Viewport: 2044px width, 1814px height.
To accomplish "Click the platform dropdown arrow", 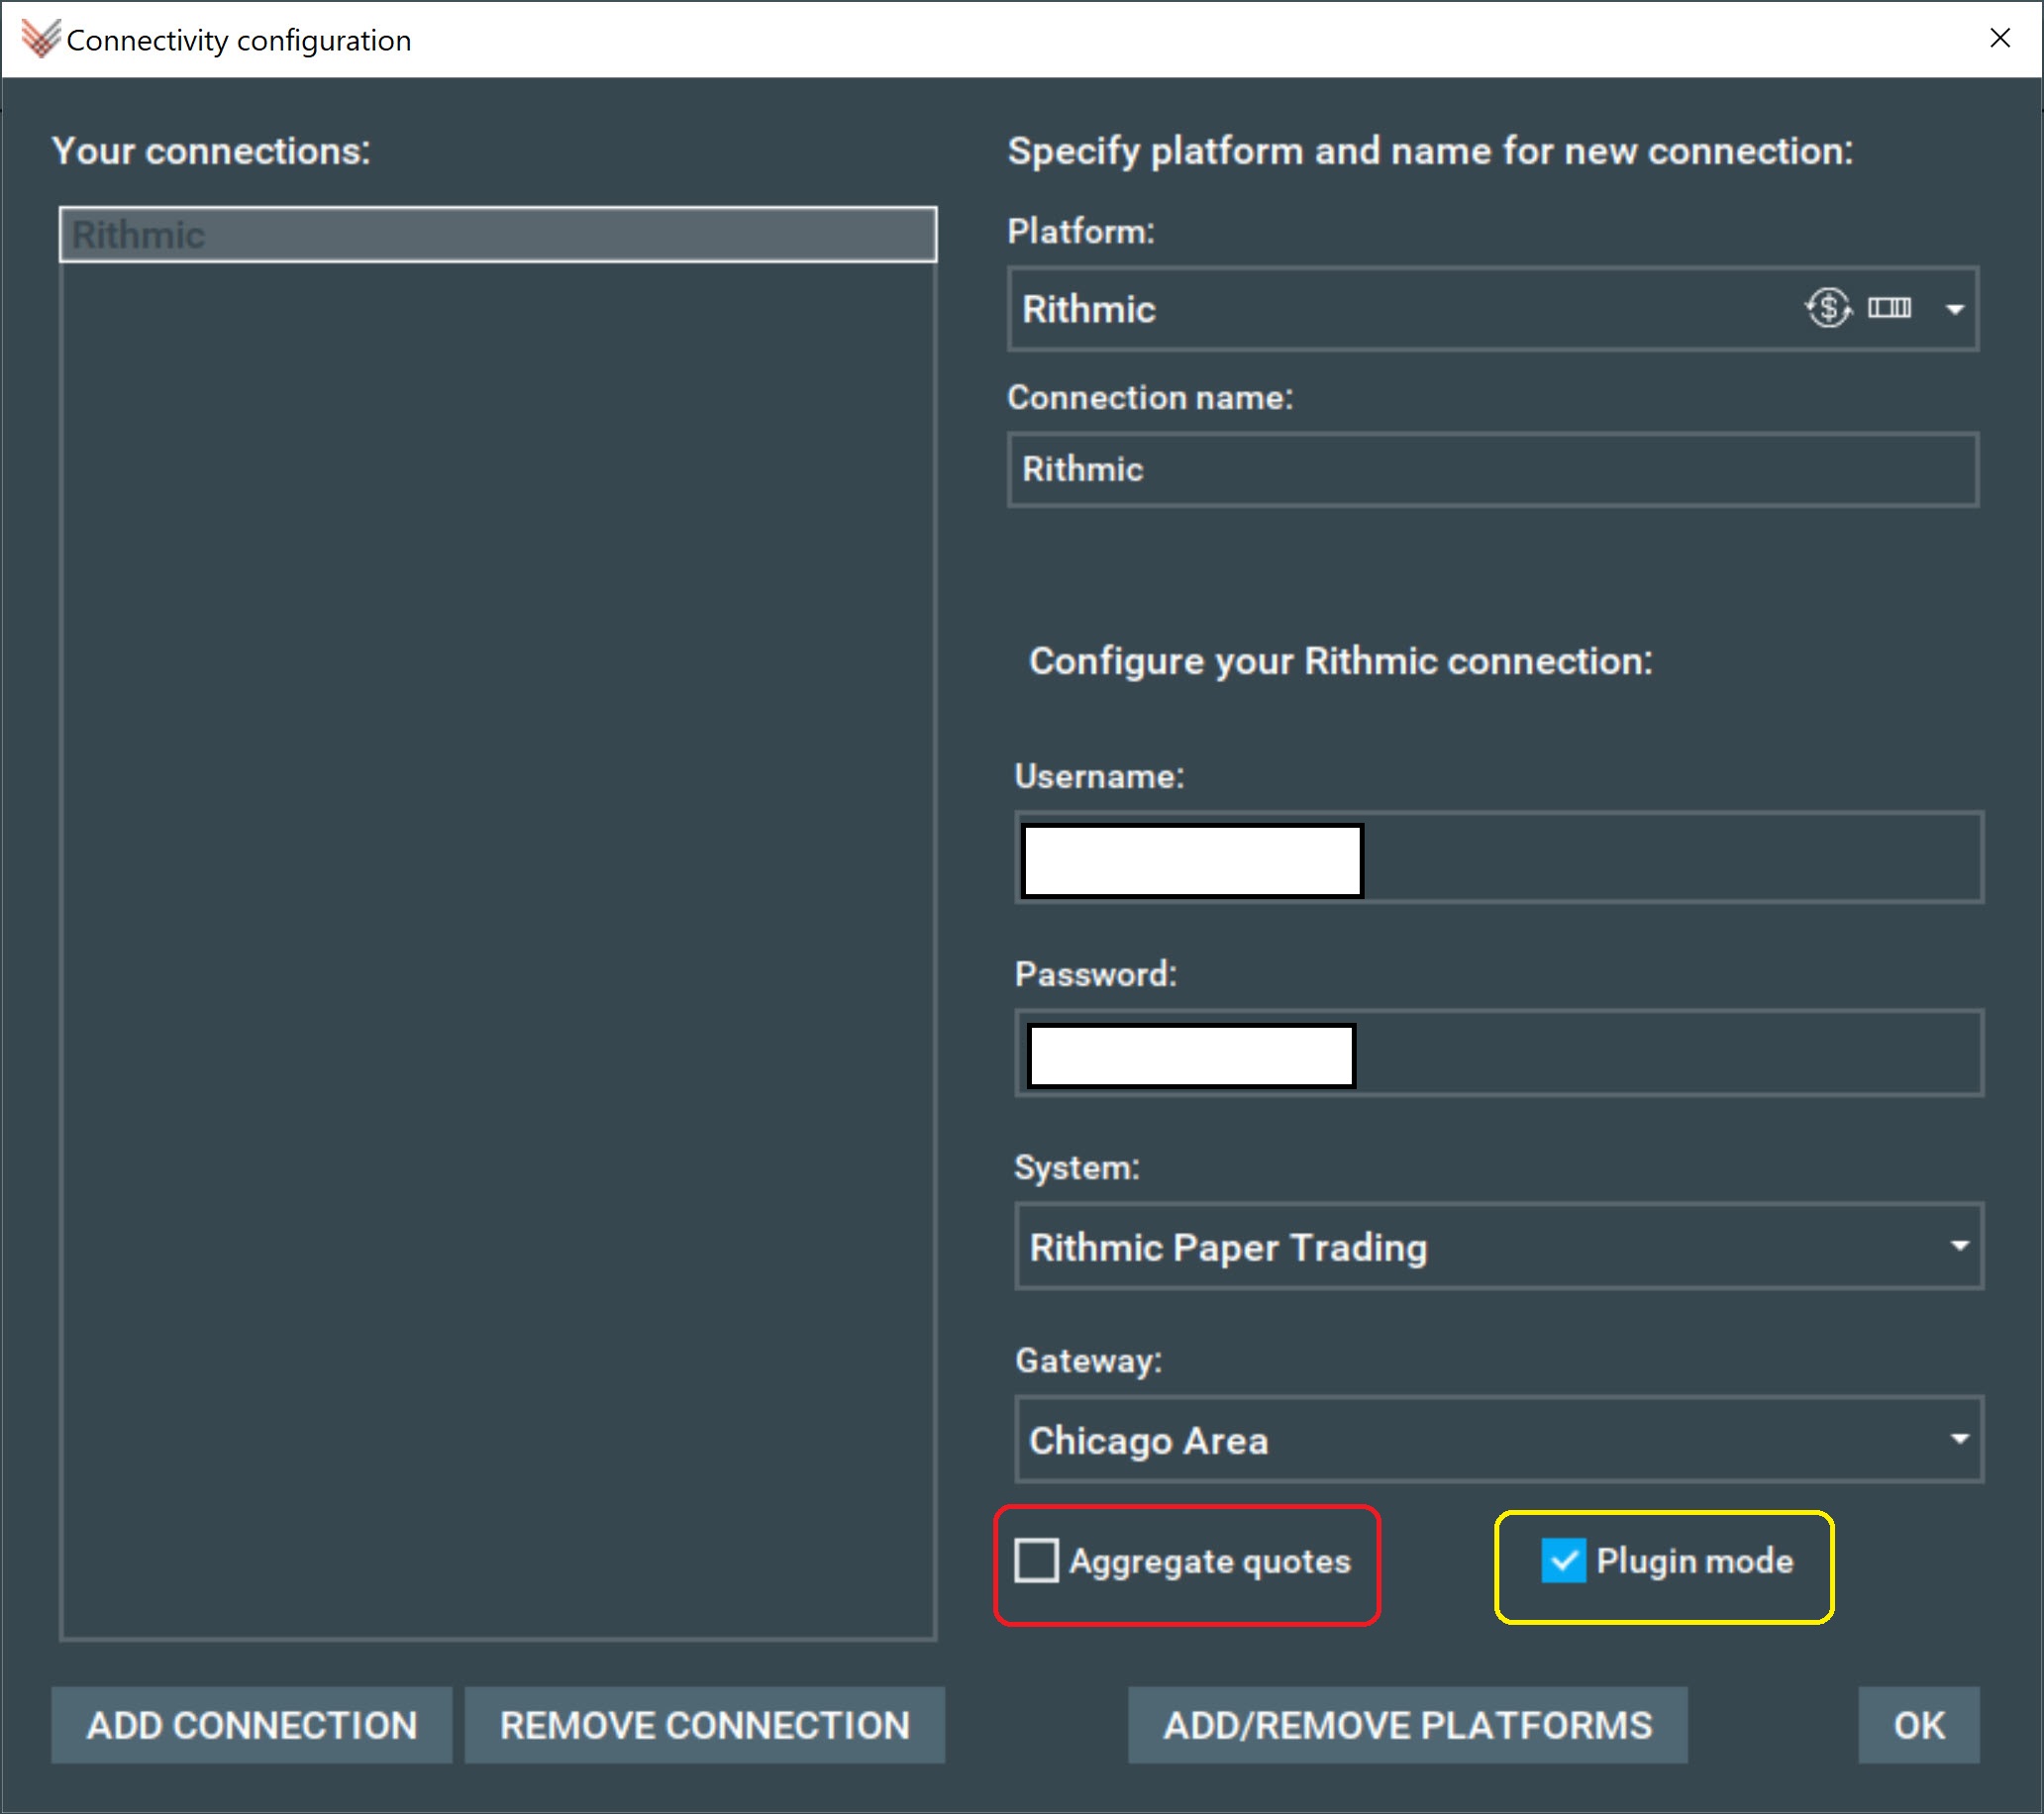I will point(1958,310).
